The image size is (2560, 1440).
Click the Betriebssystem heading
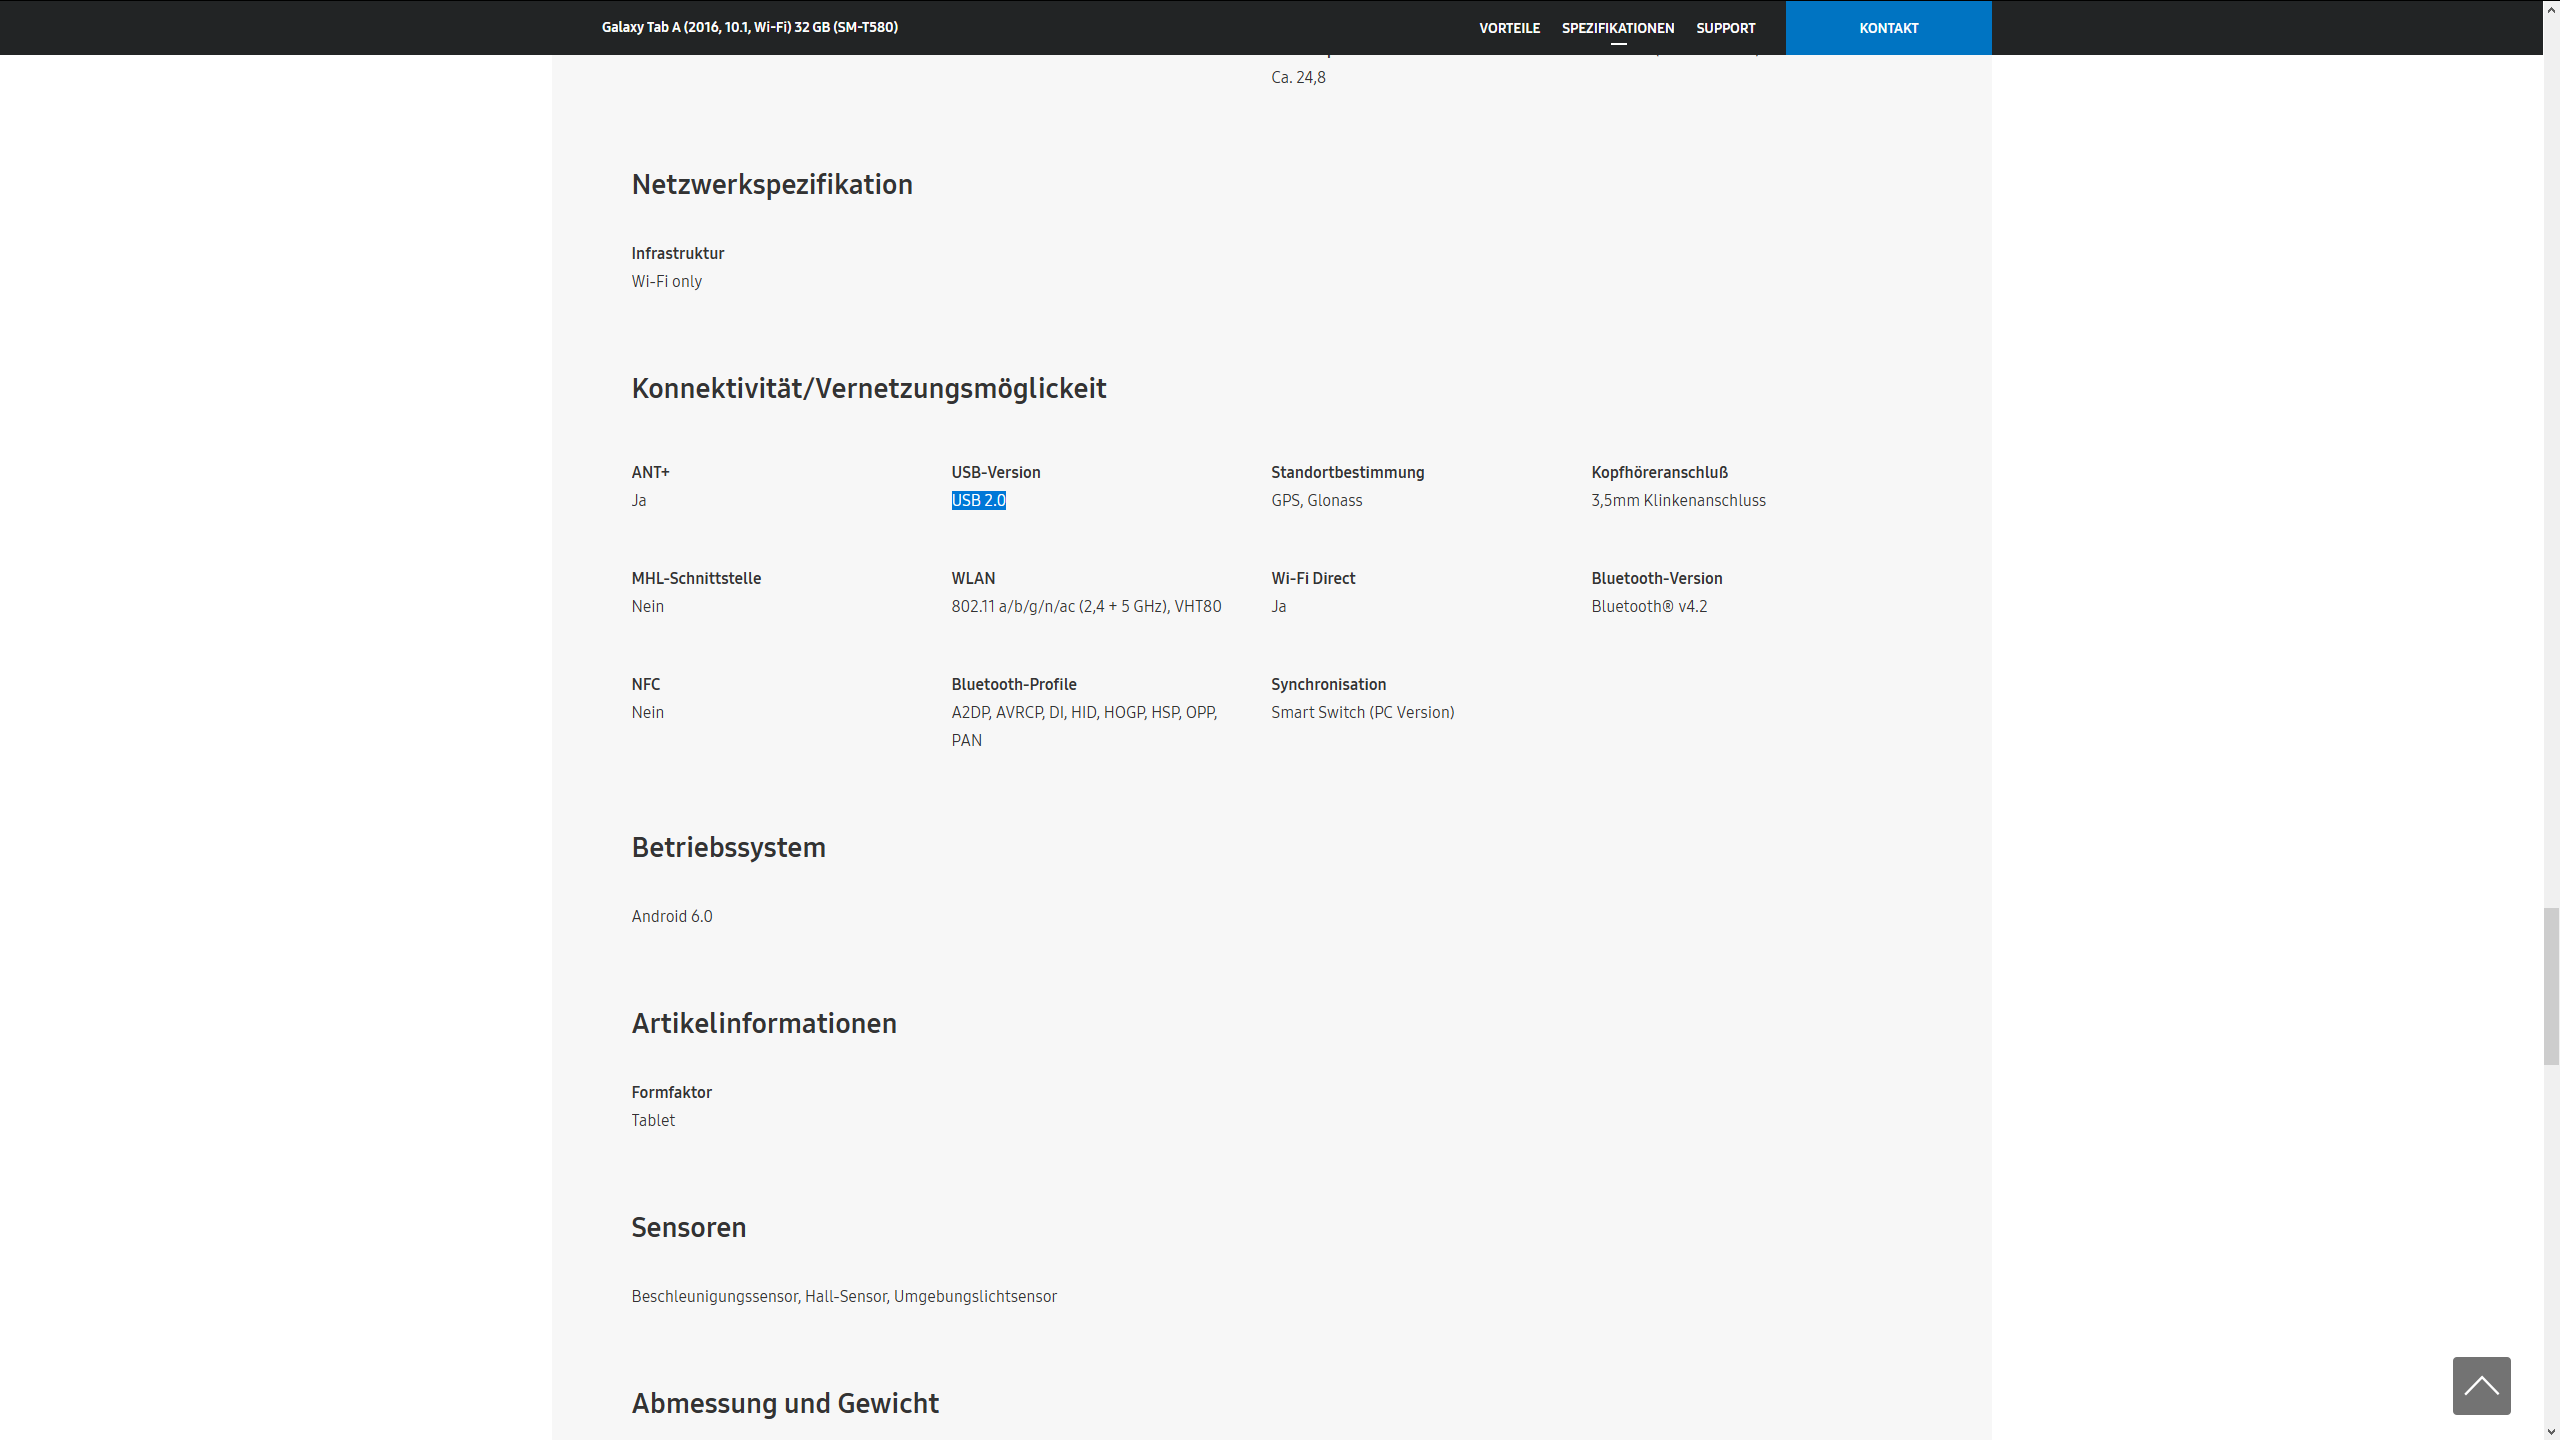728,847
